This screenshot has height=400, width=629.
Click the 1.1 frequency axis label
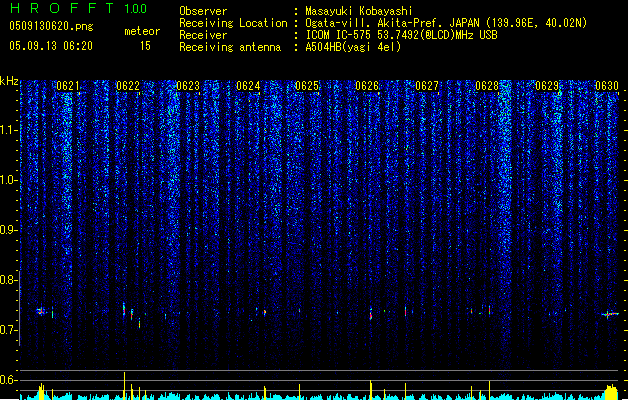click(x=7, y=130)
